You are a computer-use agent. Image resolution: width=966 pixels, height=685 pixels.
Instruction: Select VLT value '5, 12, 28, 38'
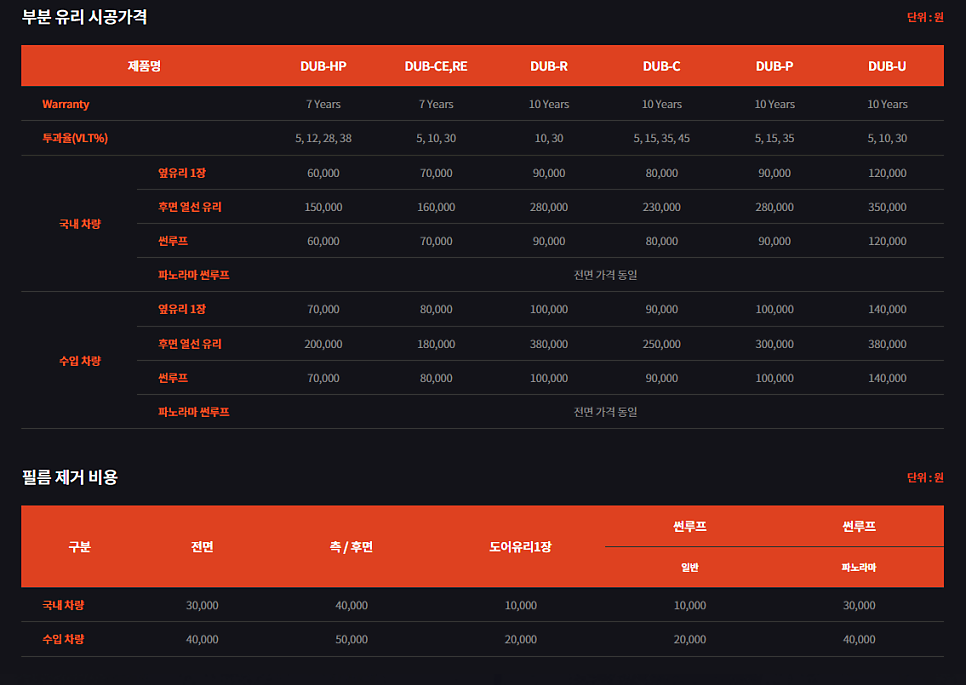[323, 138]
